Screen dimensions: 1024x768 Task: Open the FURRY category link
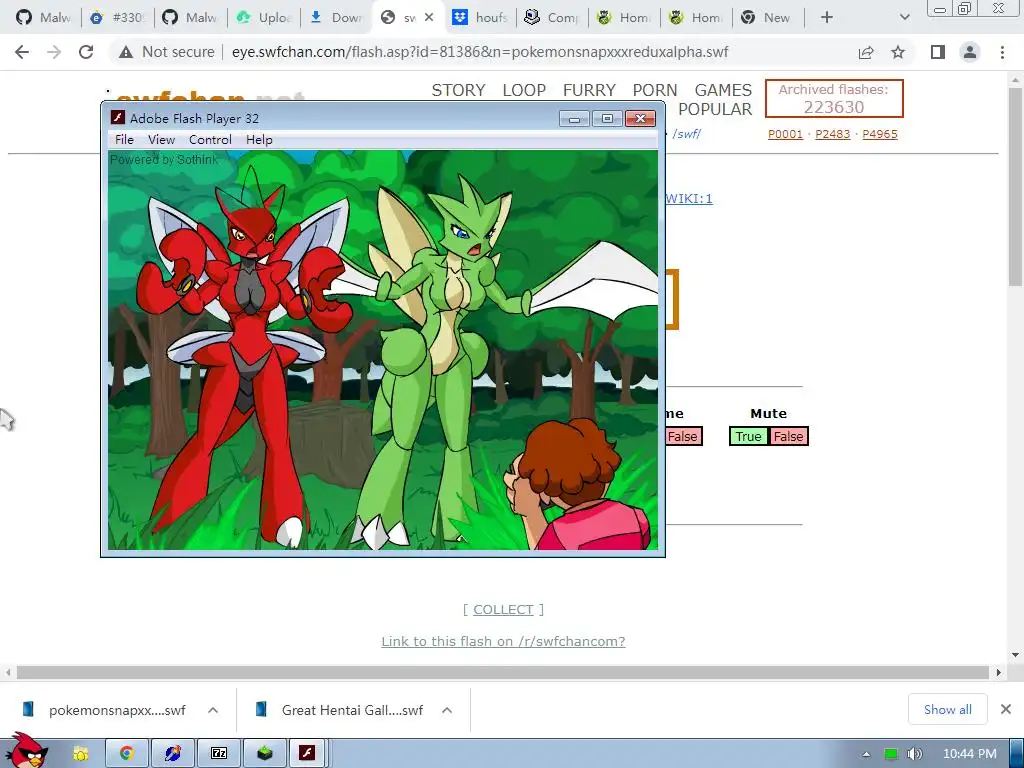pyautogui.click(x=589, y=90)
